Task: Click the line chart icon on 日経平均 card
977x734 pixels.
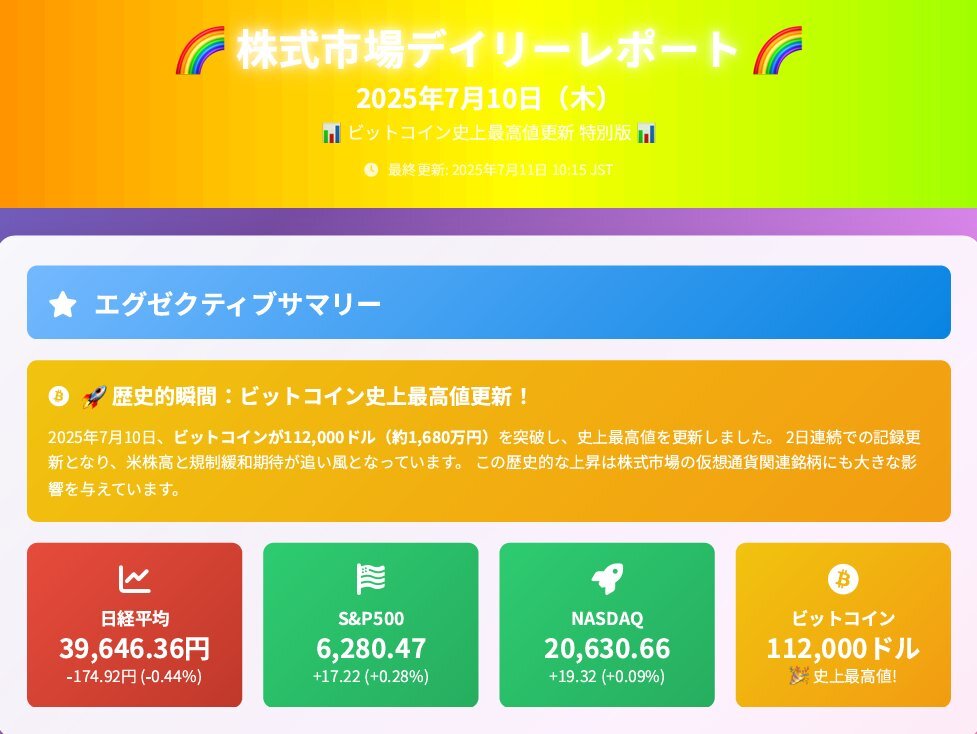Action: (x=135, y=579)
